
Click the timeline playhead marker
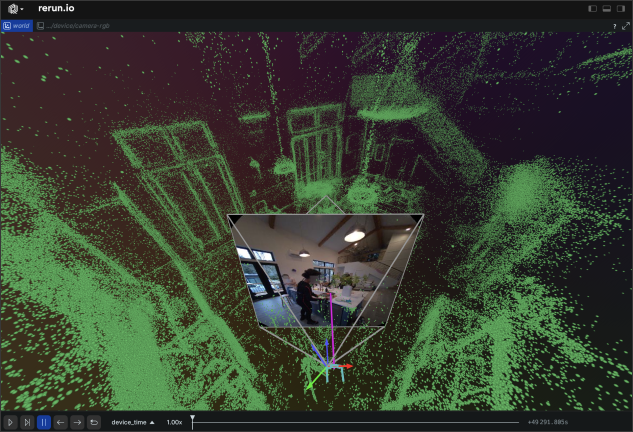(193, 419)
